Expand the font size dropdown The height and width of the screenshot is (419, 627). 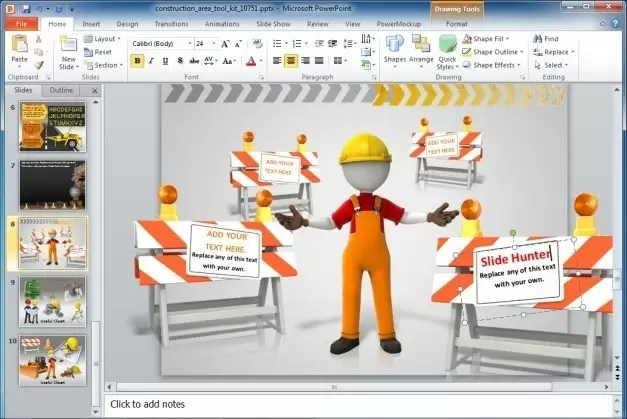click(214, 44)
